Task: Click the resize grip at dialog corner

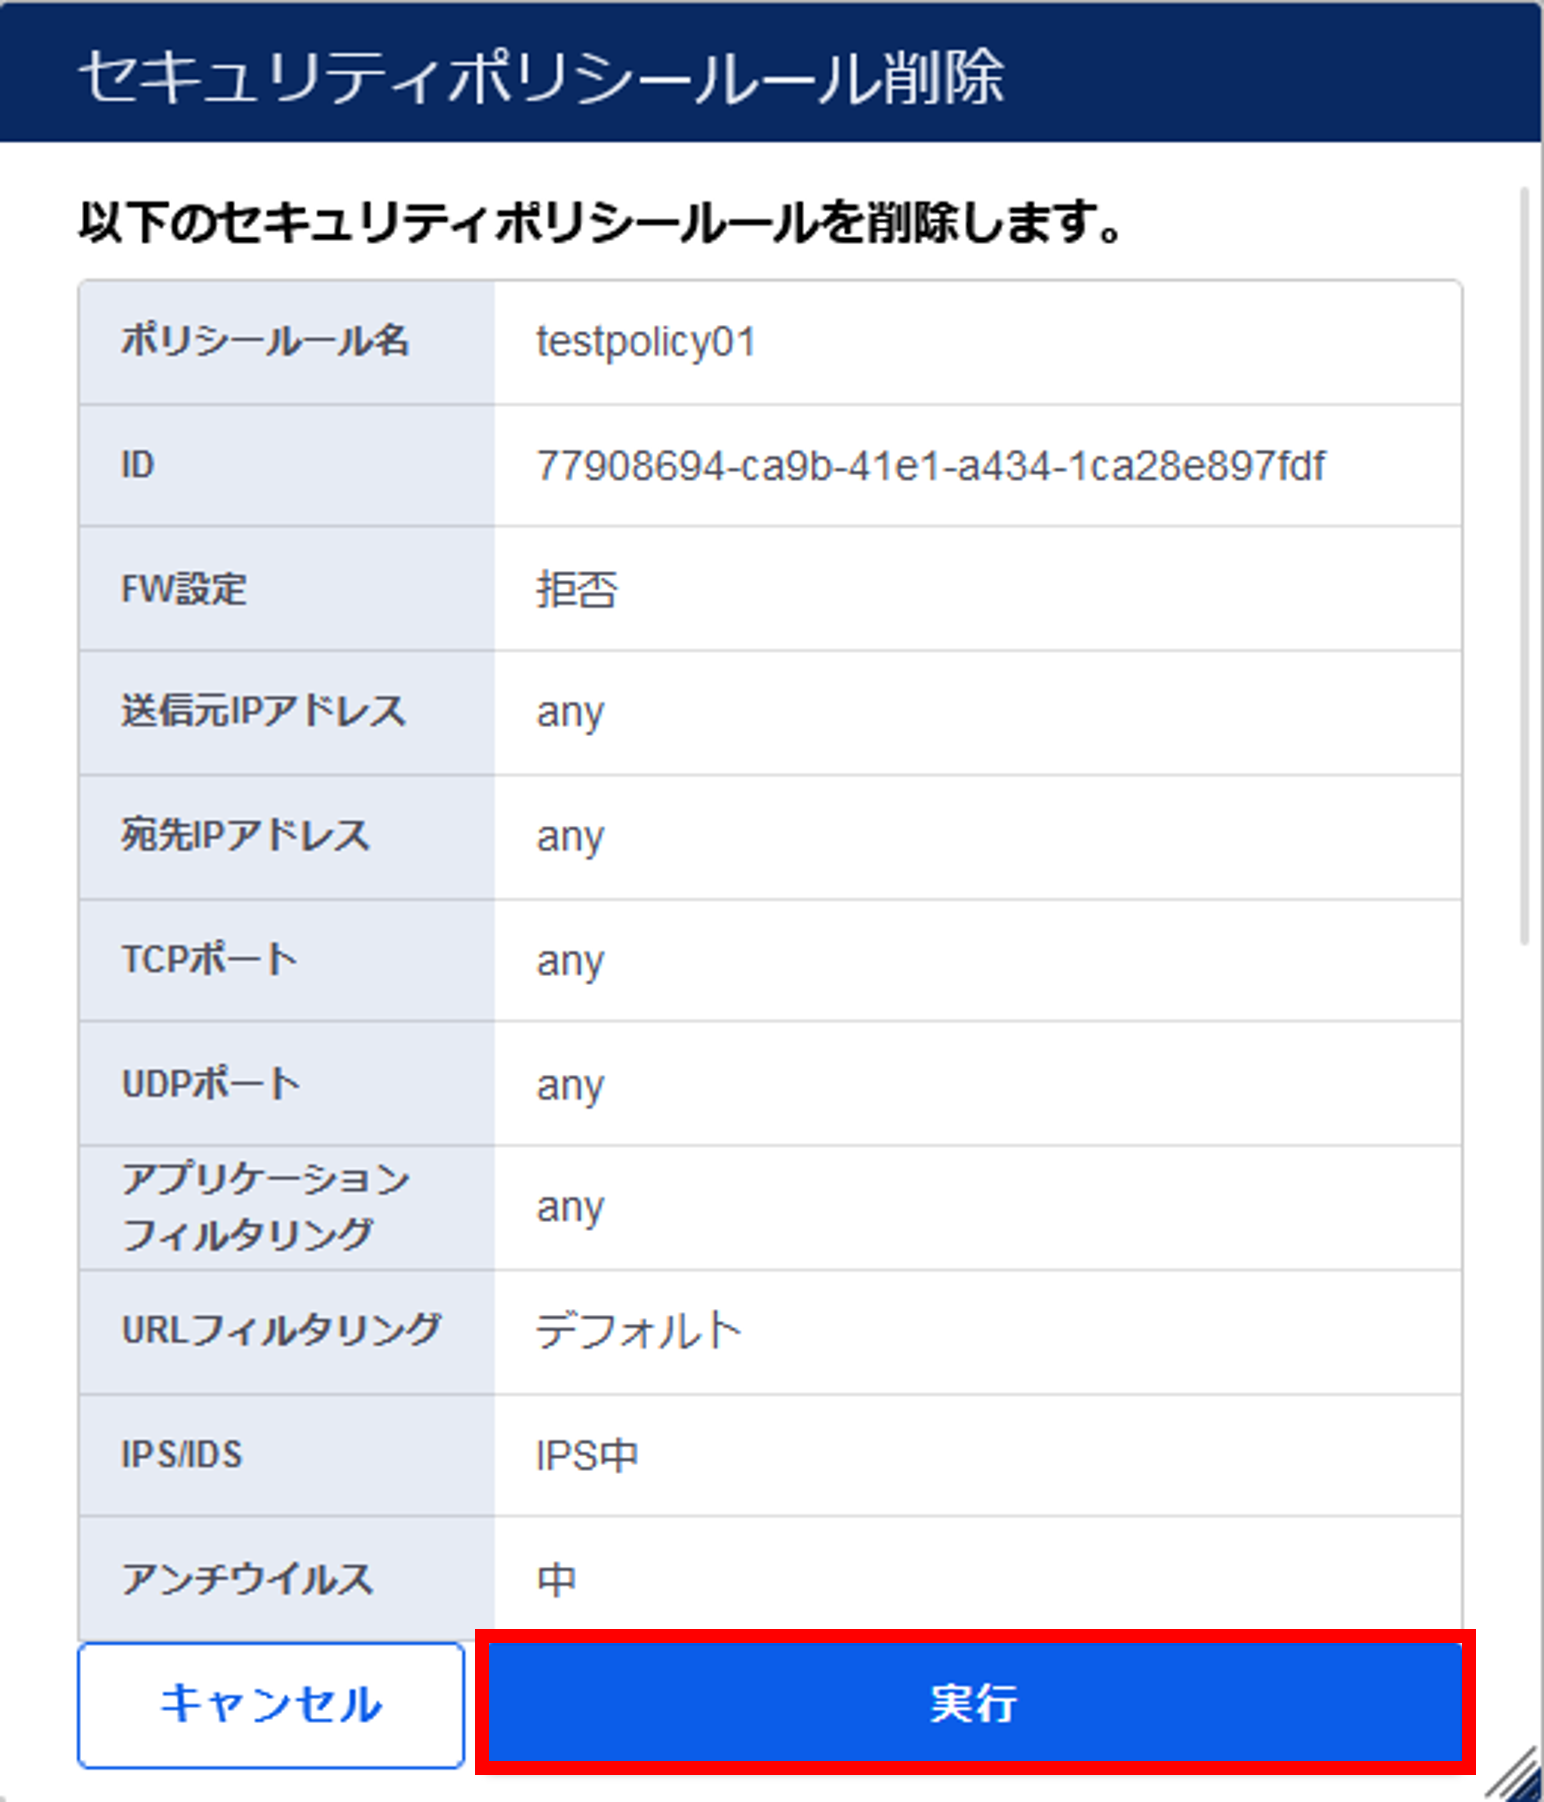Action: (x=1513, y=1773)
